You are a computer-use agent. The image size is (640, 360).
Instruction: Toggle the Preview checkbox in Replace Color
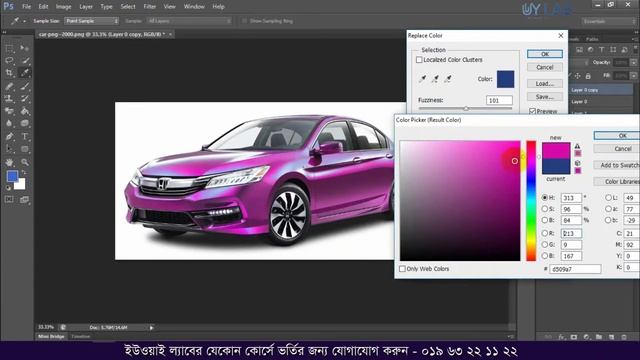click(x=532, y=111)
